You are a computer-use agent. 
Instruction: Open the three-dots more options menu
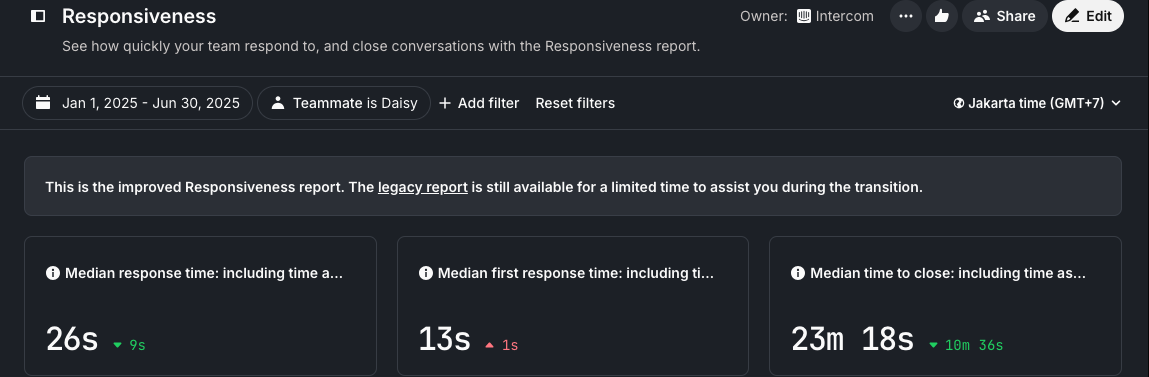(x=906, y=16)
